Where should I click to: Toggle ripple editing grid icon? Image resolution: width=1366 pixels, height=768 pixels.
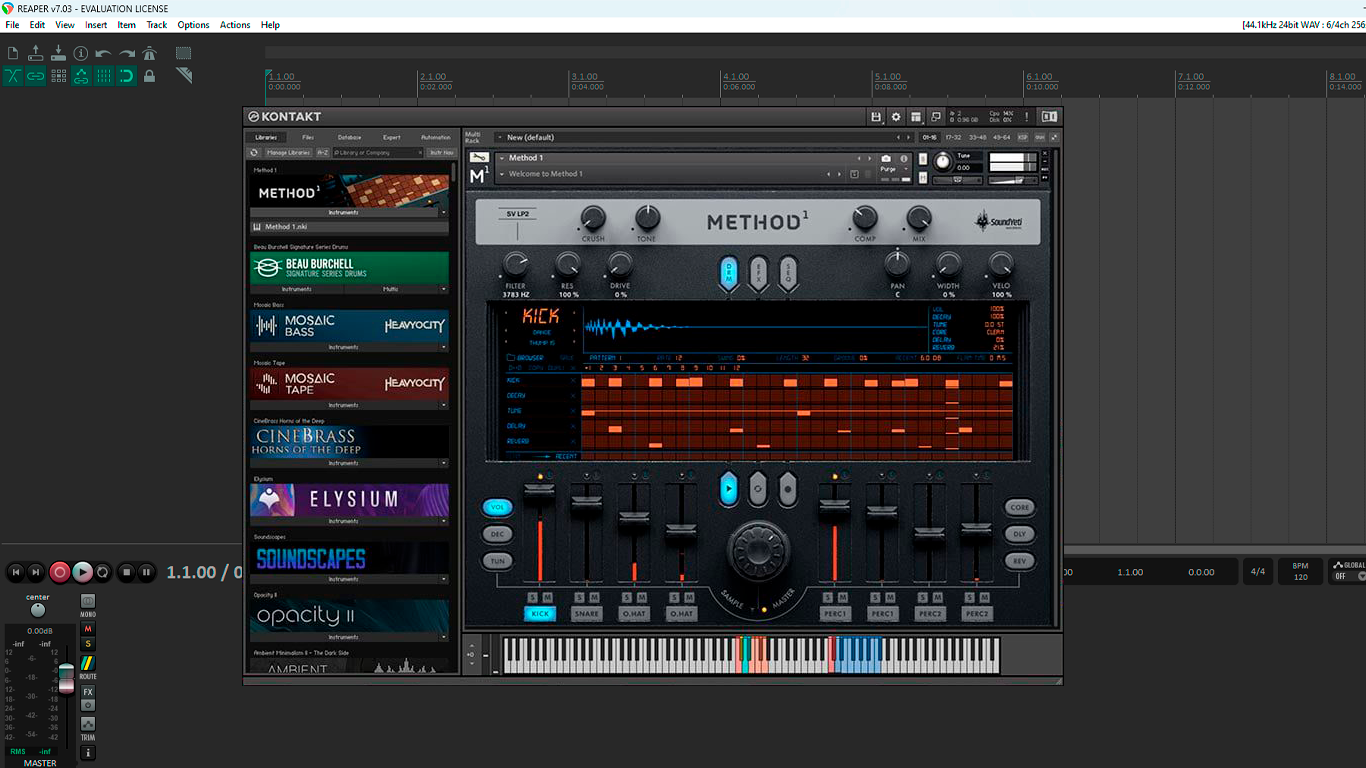pyautogui.click(x=58, y=76)
